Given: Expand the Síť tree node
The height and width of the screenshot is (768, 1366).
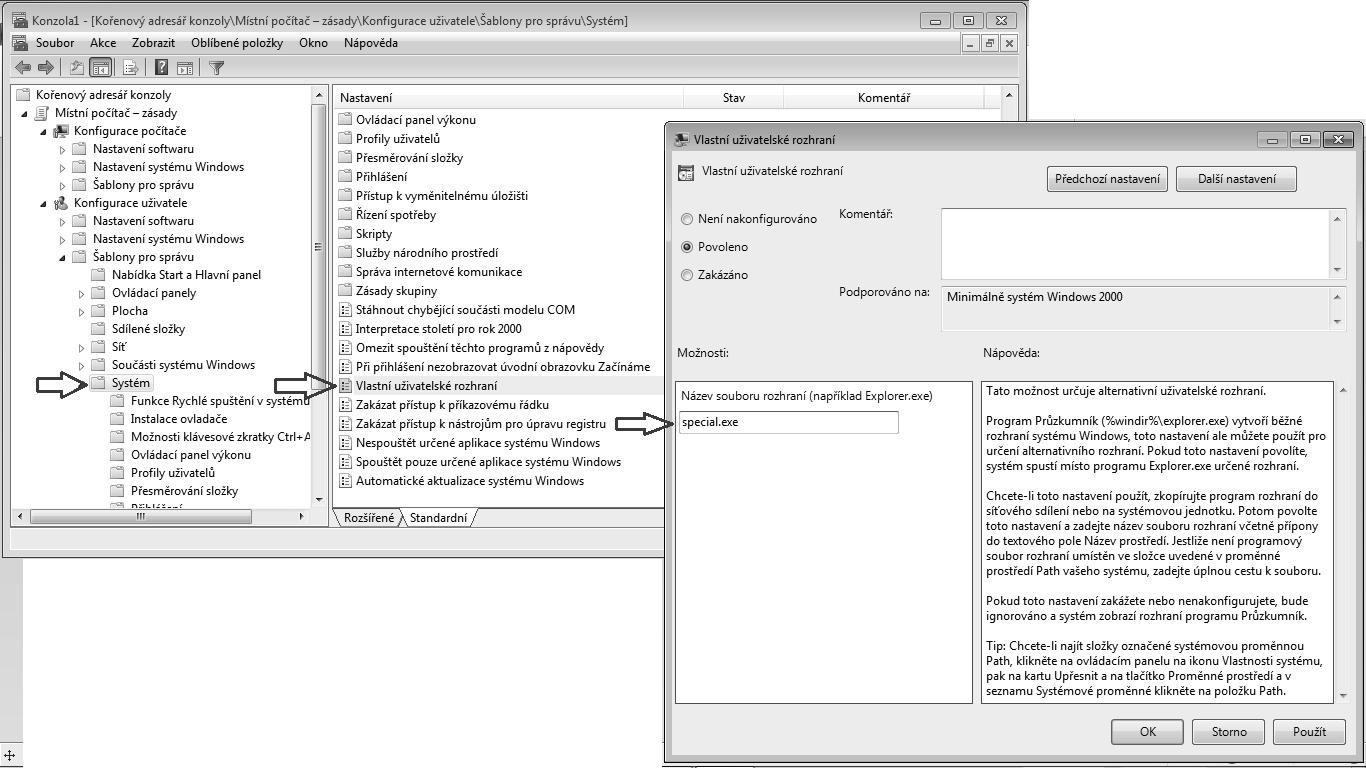Looking at the screenshot, I should 81,347.
